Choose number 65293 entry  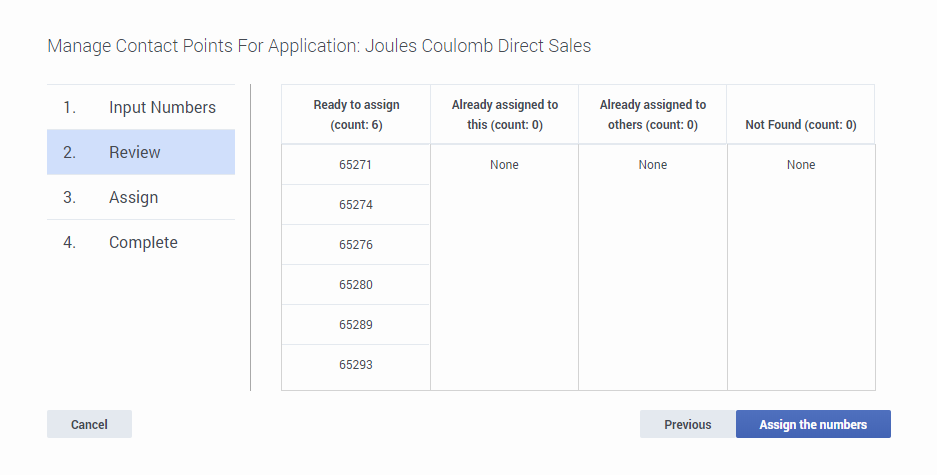tap(355, 365)
